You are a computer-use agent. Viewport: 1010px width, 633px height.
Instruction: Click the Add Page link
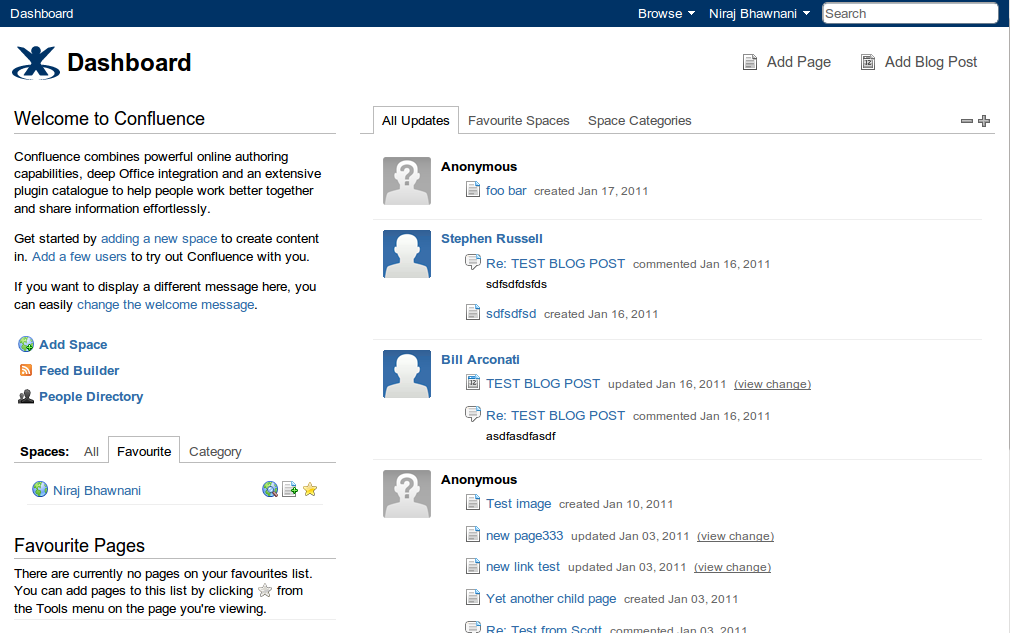pyautogui.click(x=799, y=62)
